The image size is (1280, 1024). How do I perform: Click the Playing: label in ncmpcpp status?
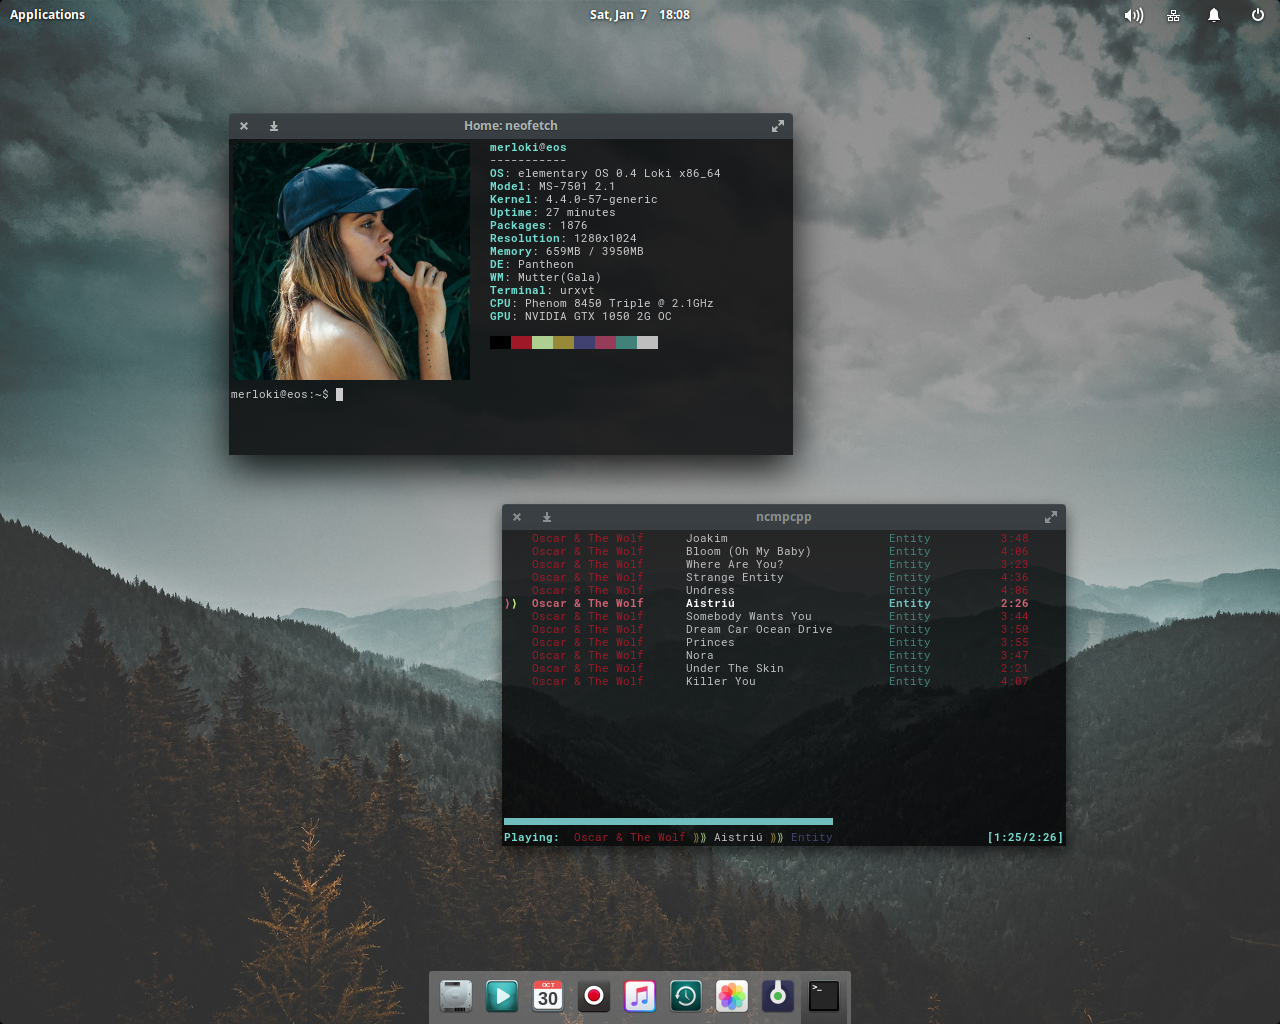(x=532, y=838)
